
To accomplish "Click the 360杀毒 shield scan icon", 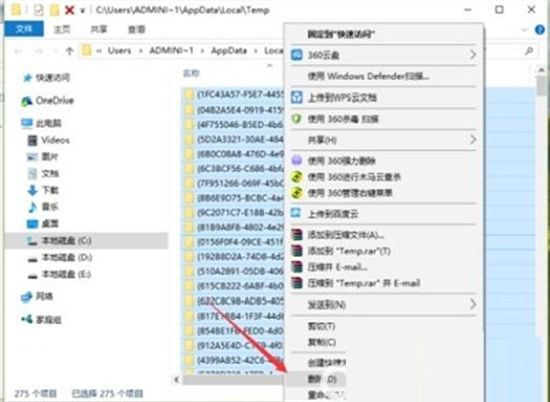I will tap(297, 119).
